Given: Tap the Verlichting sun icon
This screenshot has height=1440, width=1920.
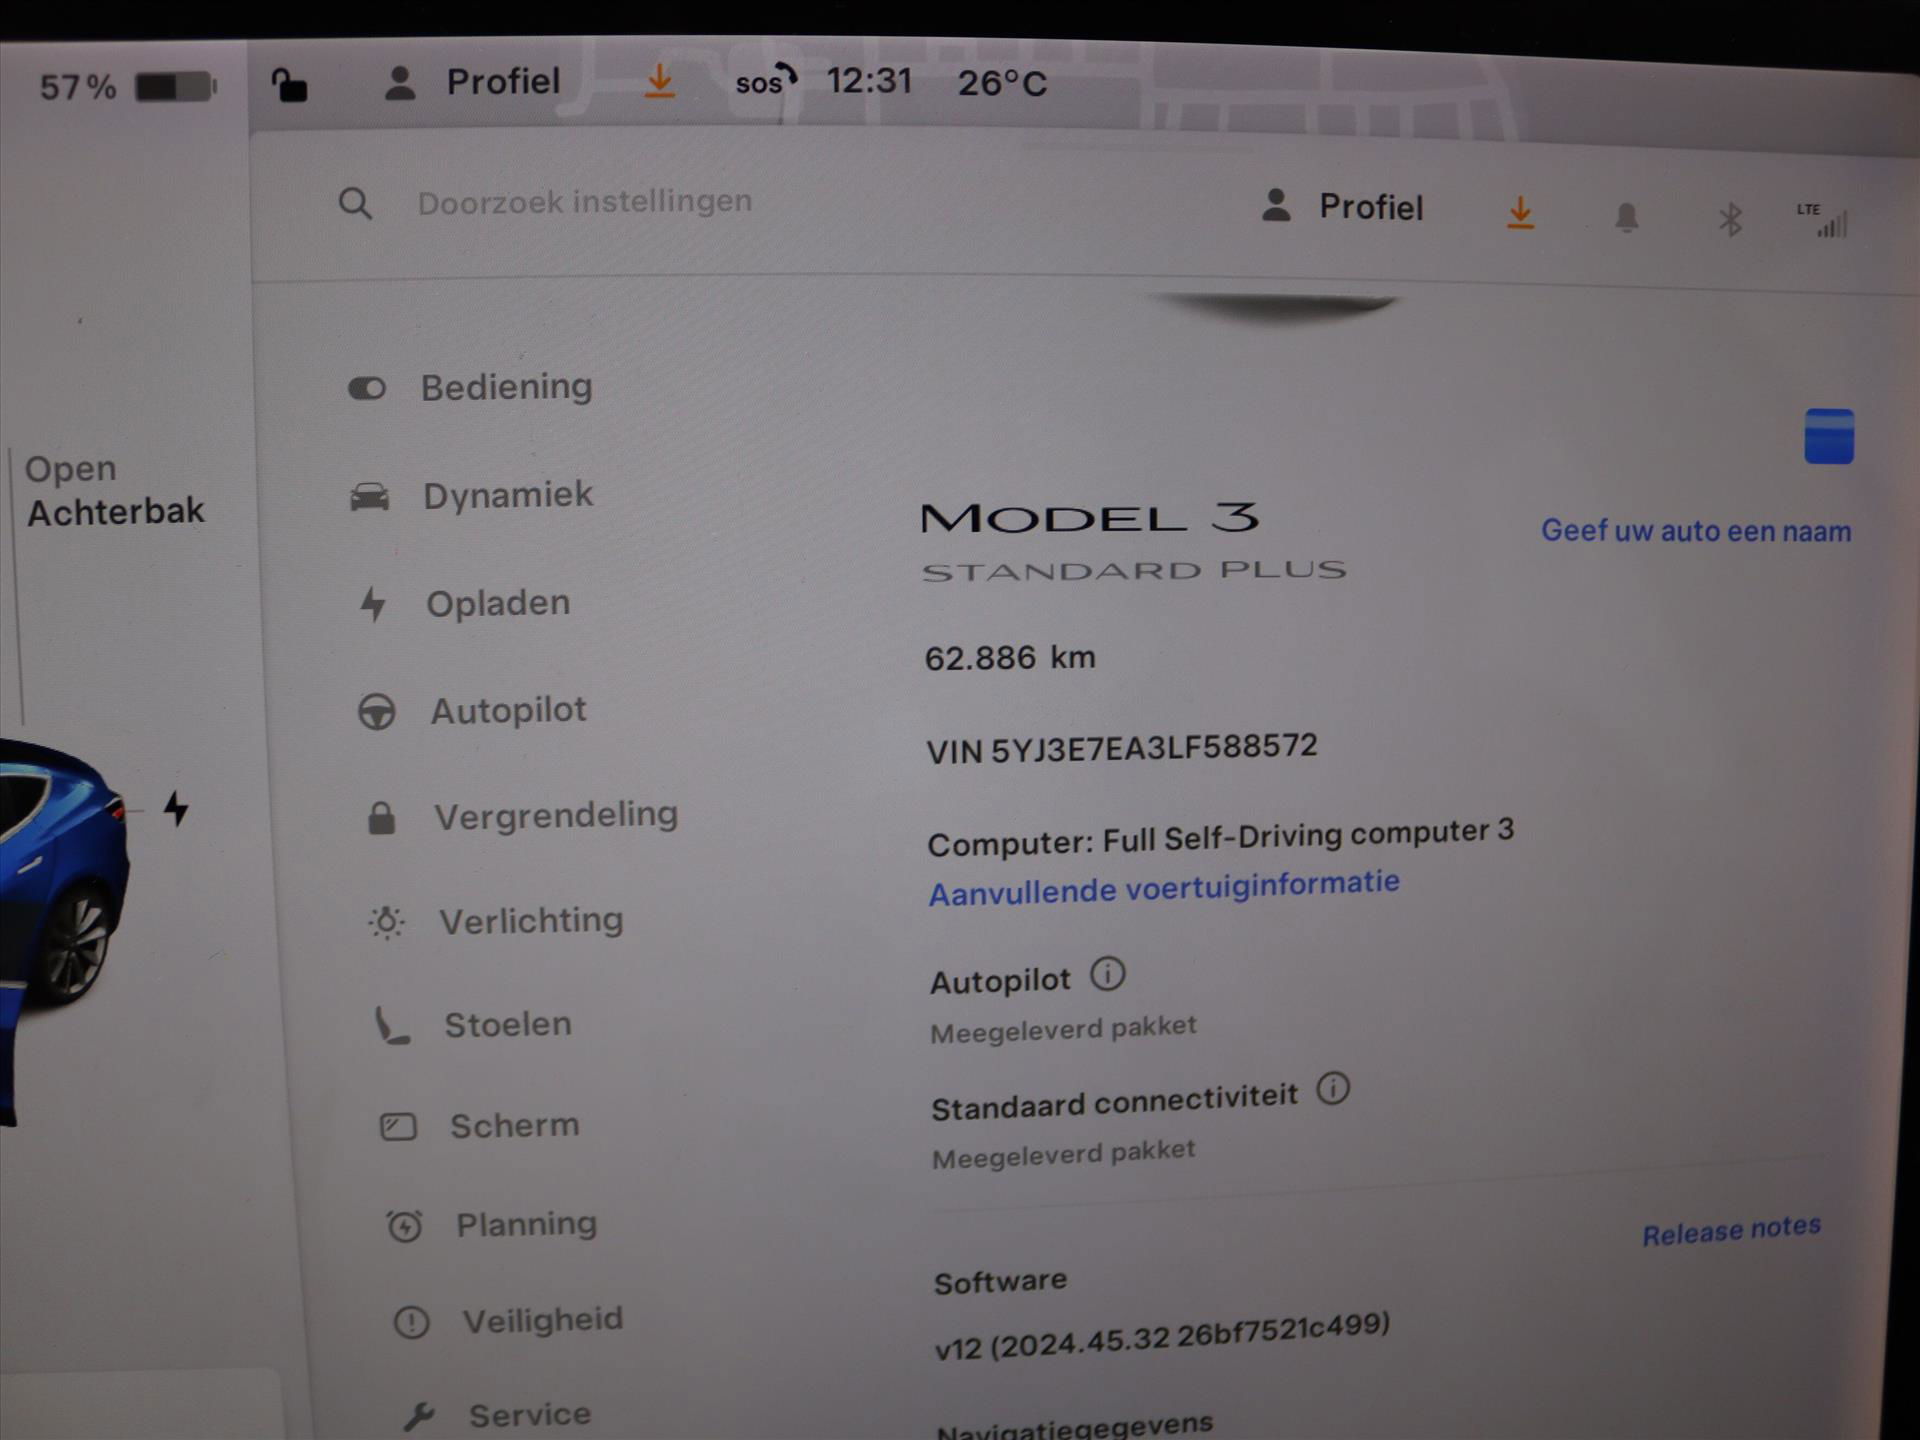Looking at the screenshot, I should point(387,922).
